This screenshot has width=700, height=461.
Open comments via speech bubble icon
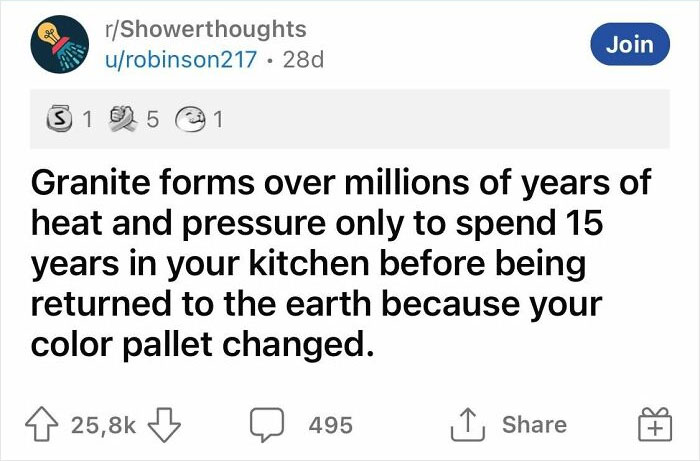pyautogui.click(x=267, y=424)
